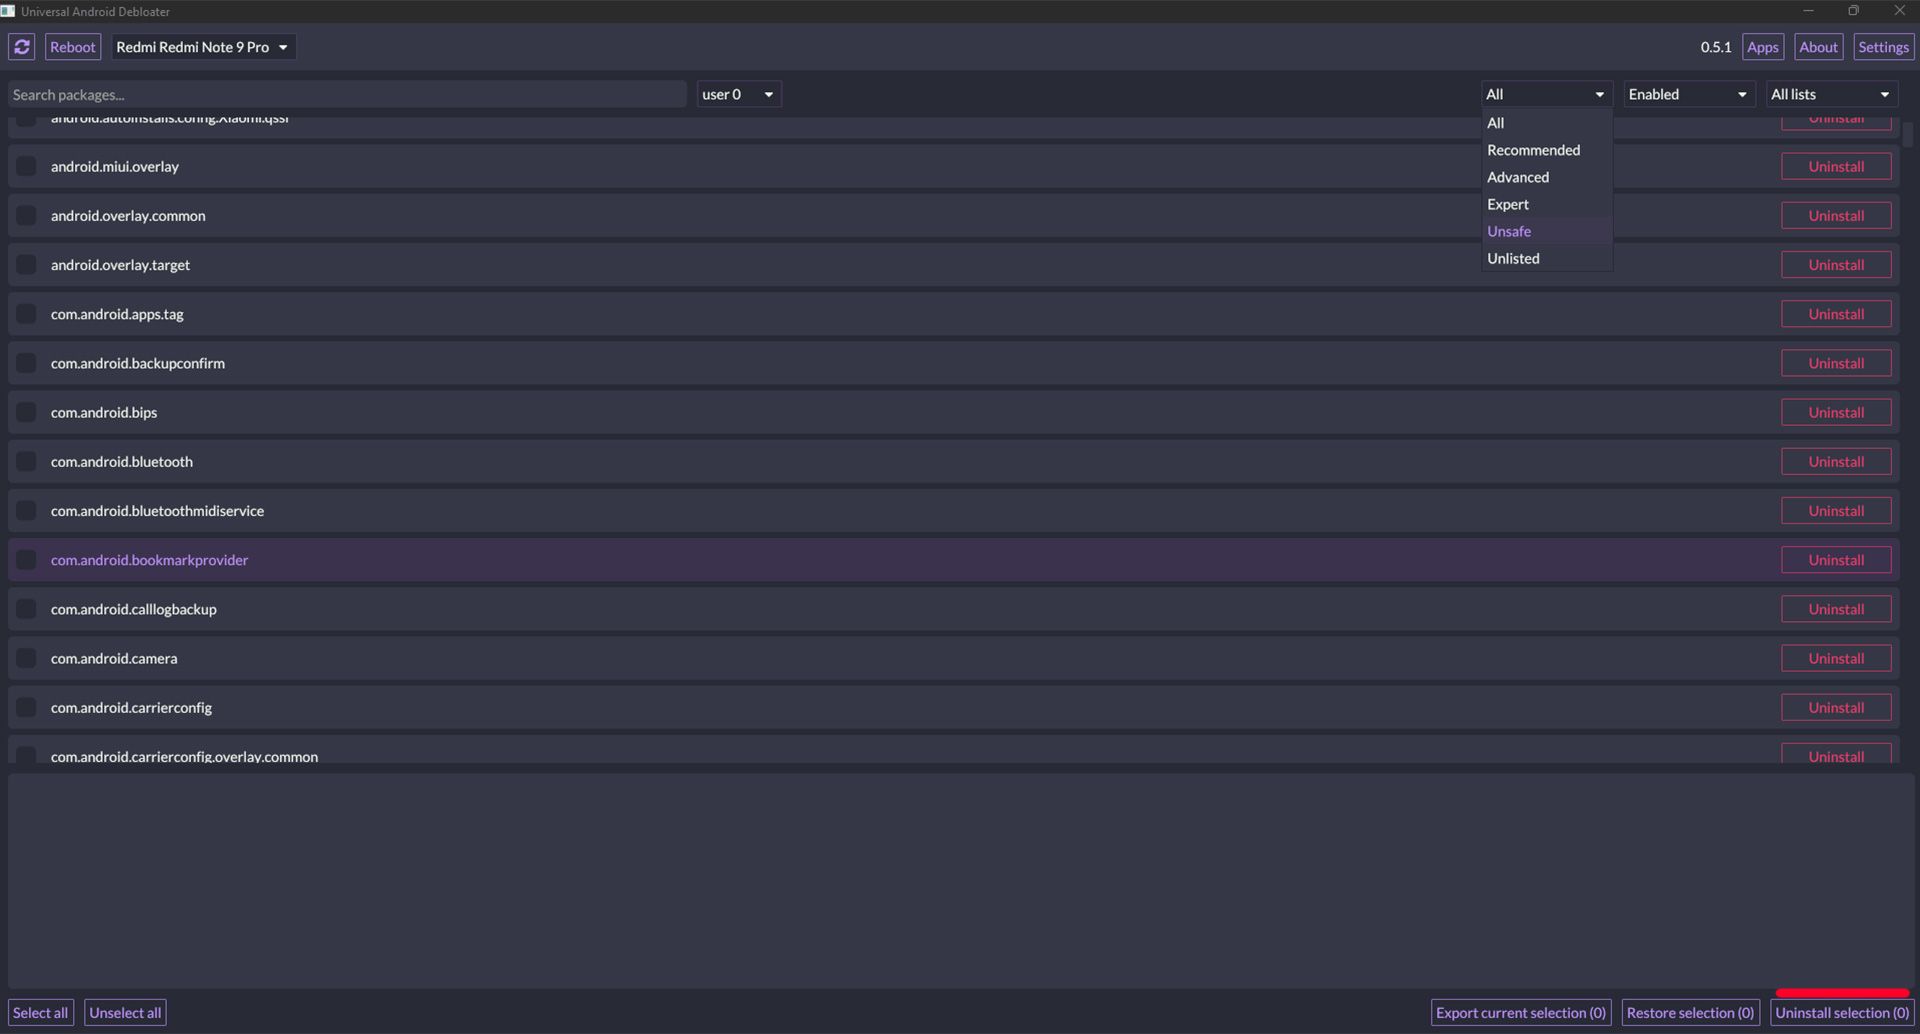Open the About page
The image size is (1920, 1034).
(1818, 47)
